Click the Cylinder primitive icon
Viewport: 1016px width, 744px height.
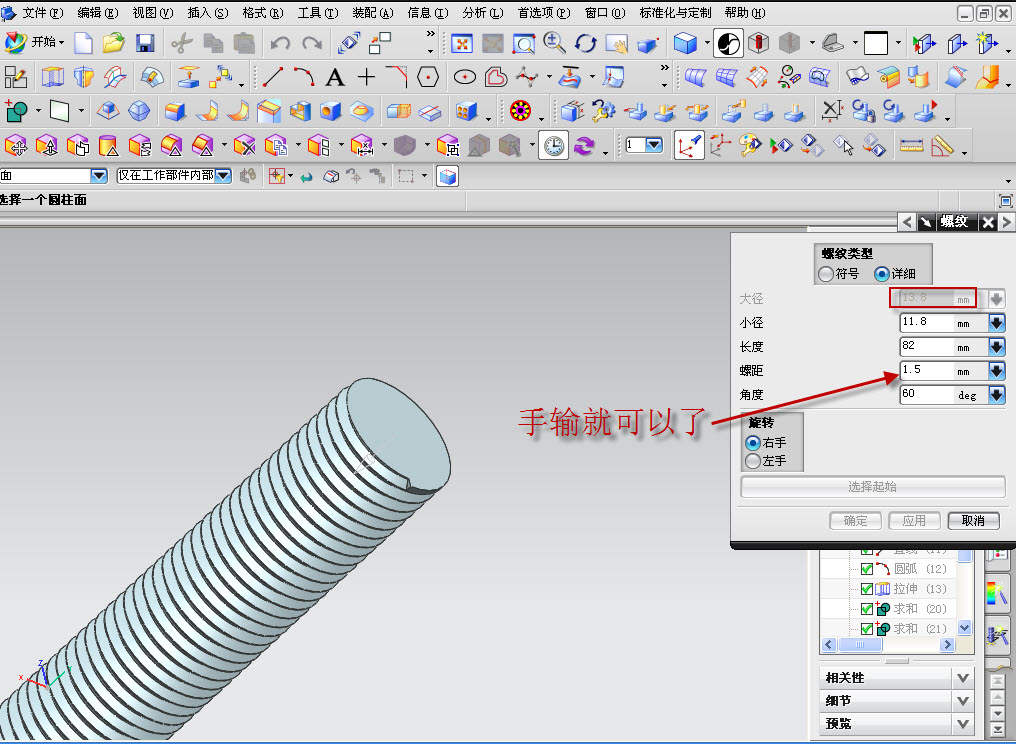click(108, 146)
